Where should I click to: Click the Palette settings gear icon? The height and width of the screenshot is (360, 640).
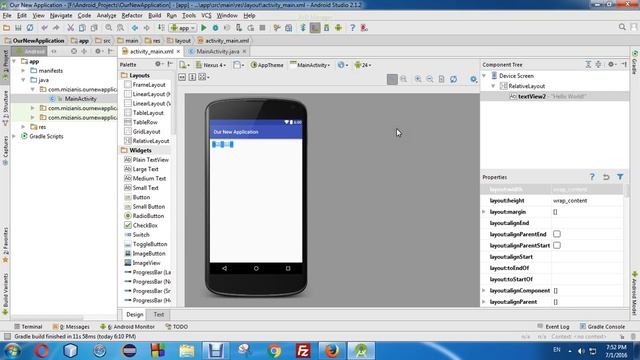[158, 64]
